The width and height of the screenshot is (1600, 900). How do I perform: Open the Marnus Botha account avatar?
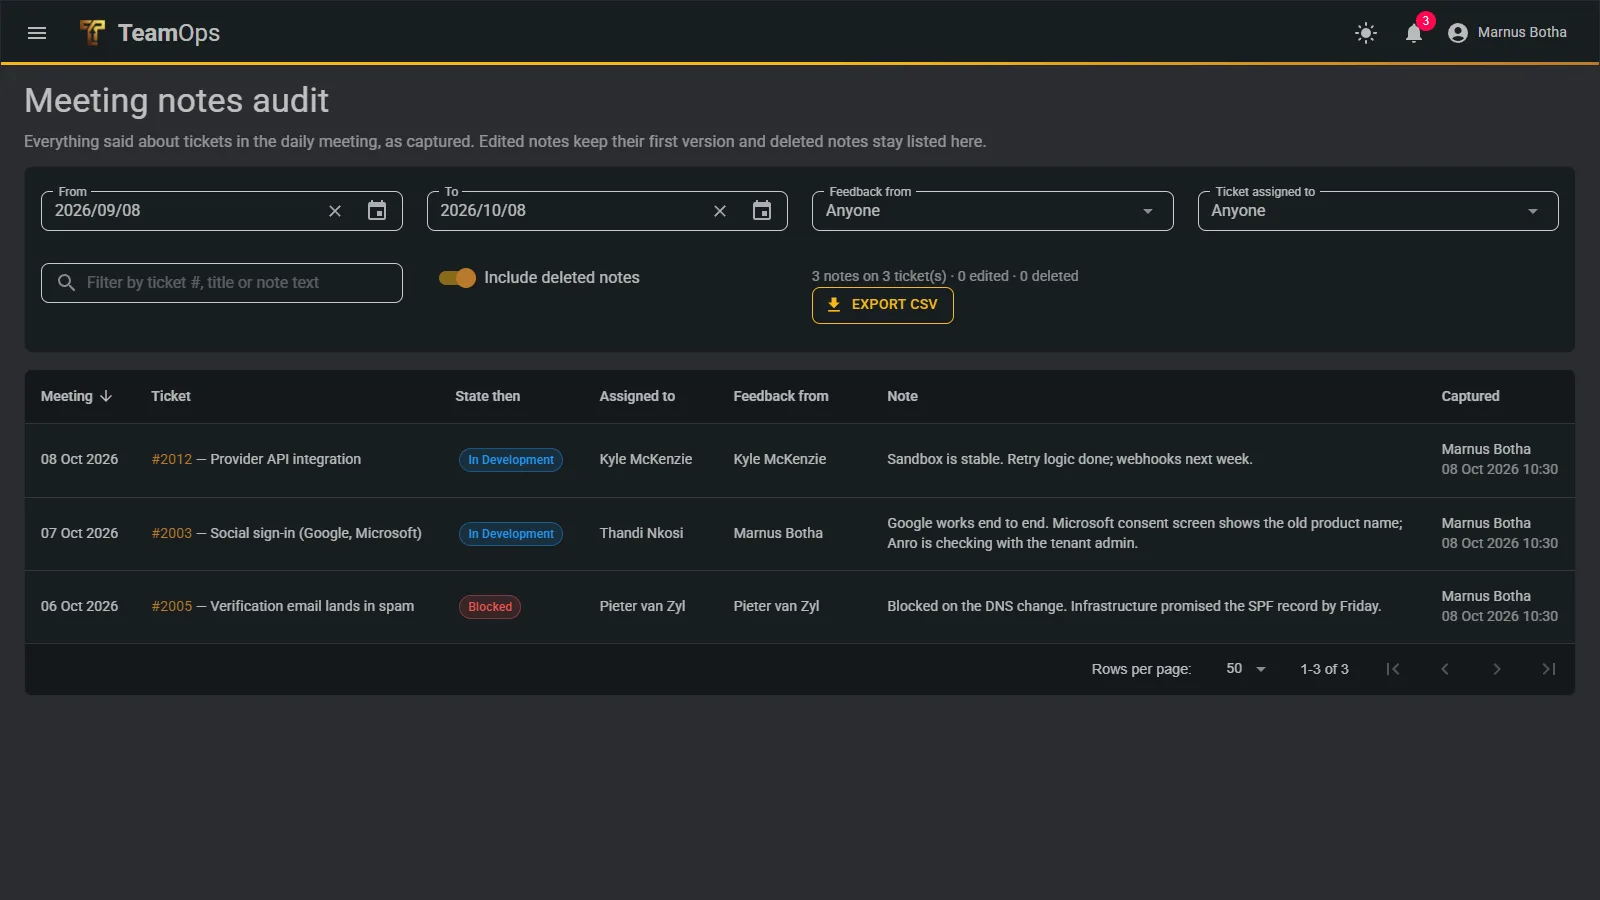(1458, 33)
